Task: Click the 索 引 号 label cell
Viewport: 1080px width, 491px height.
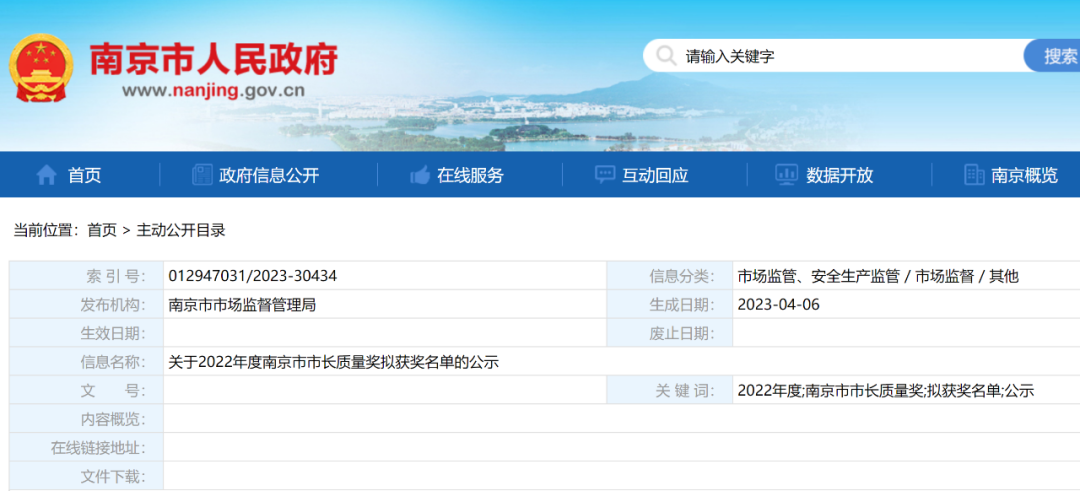Action: pos(87,277)
